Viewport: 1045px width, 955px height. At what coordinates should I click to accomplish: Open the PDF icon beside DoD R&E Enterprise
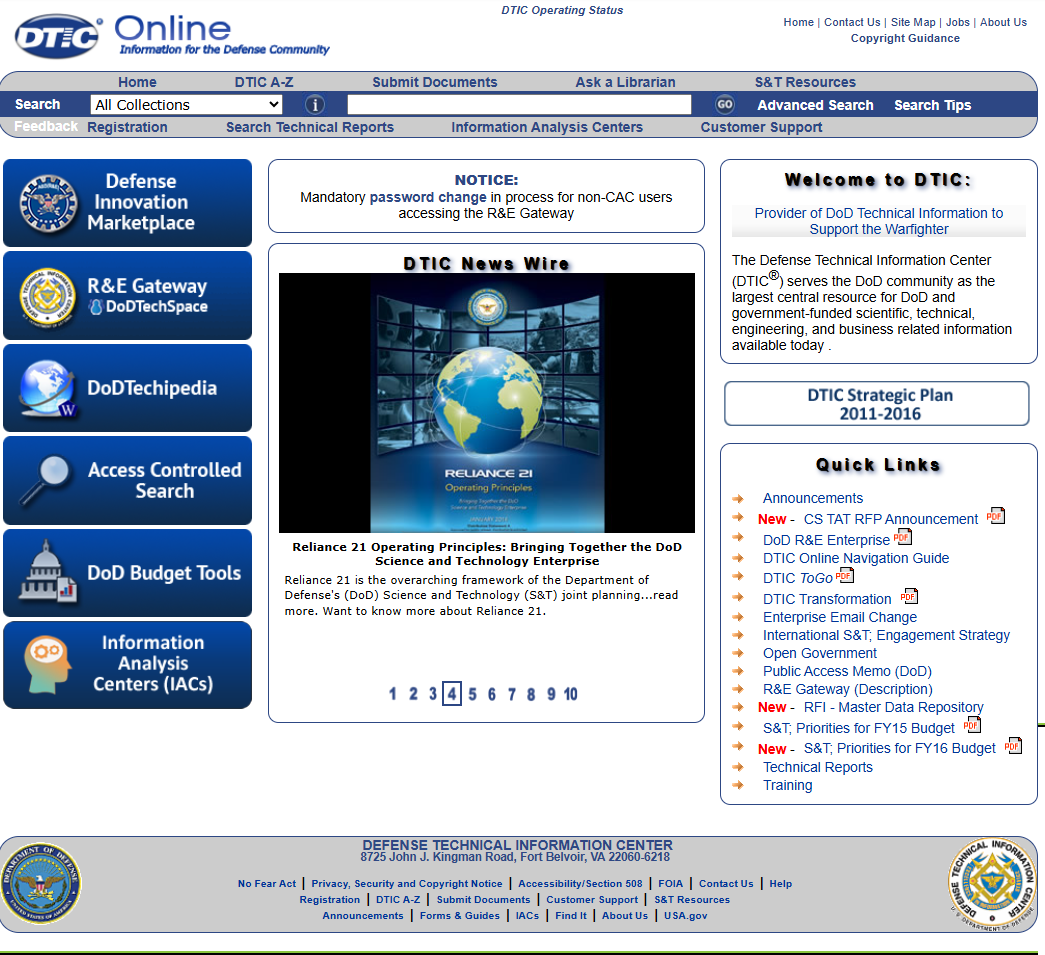903,536
